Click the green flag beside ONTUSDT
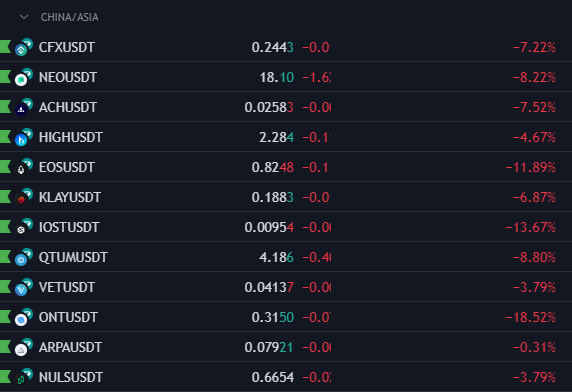572x392 pixels. [5, 317]
